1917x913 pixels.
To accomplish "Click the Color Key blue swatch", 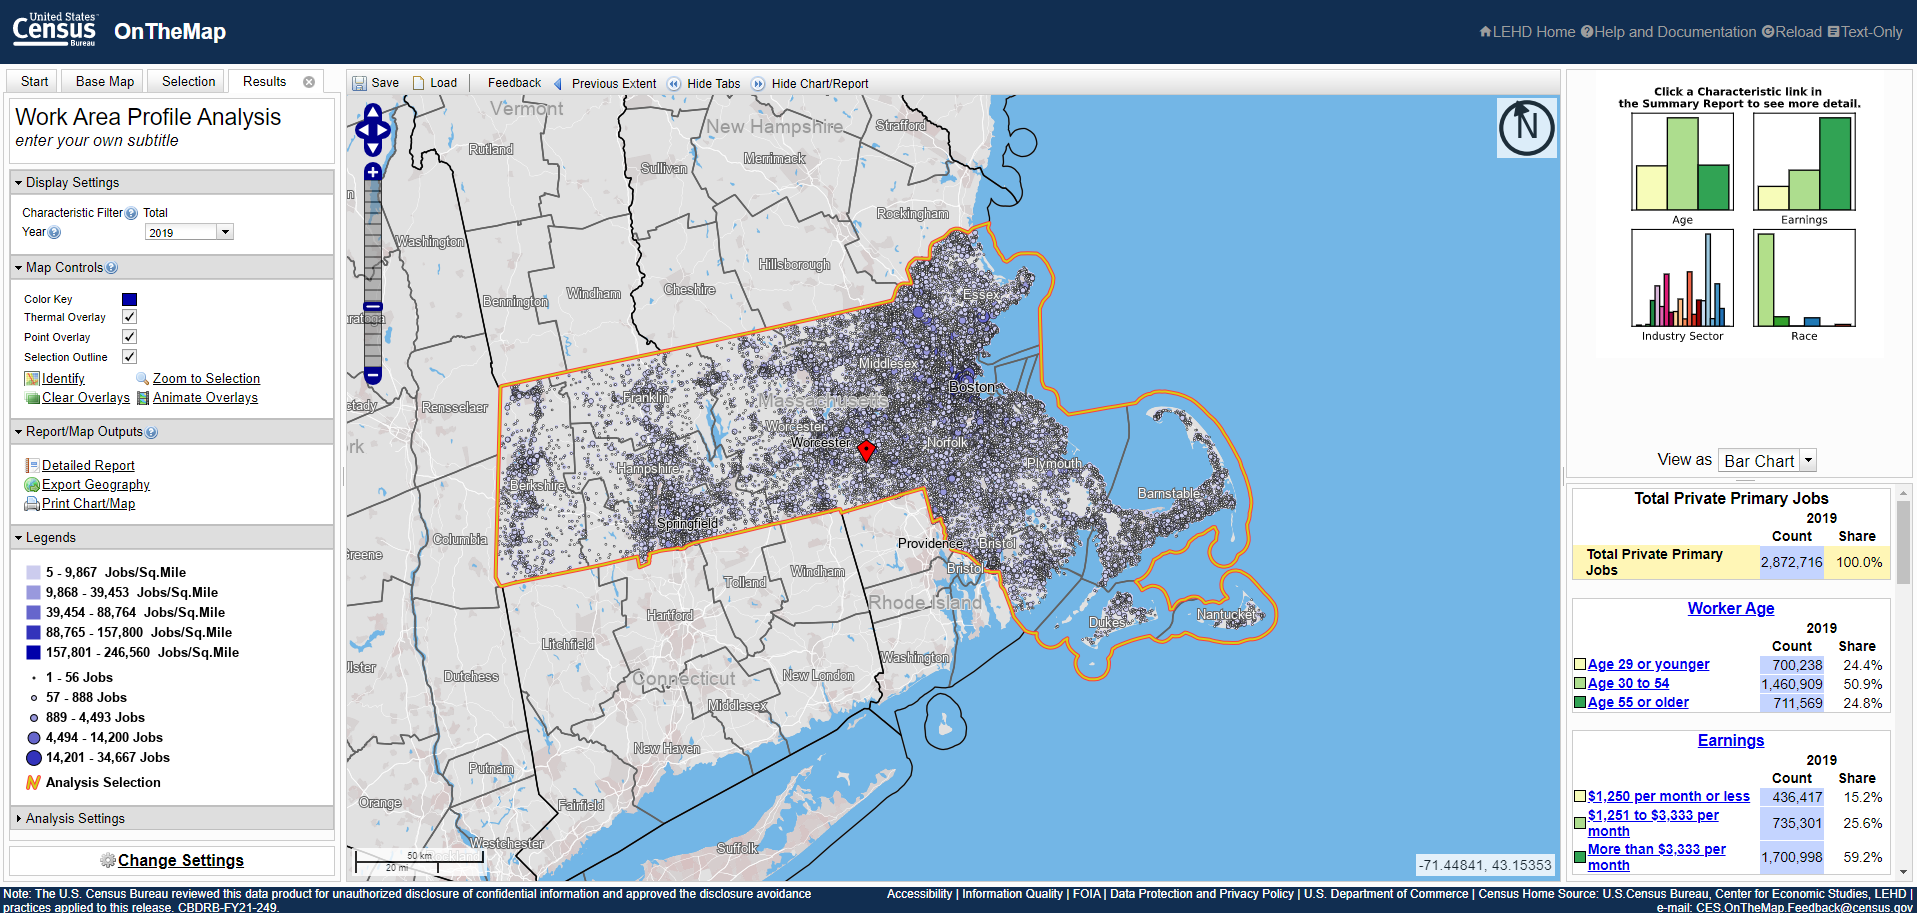I will click(x=129, y=299).
